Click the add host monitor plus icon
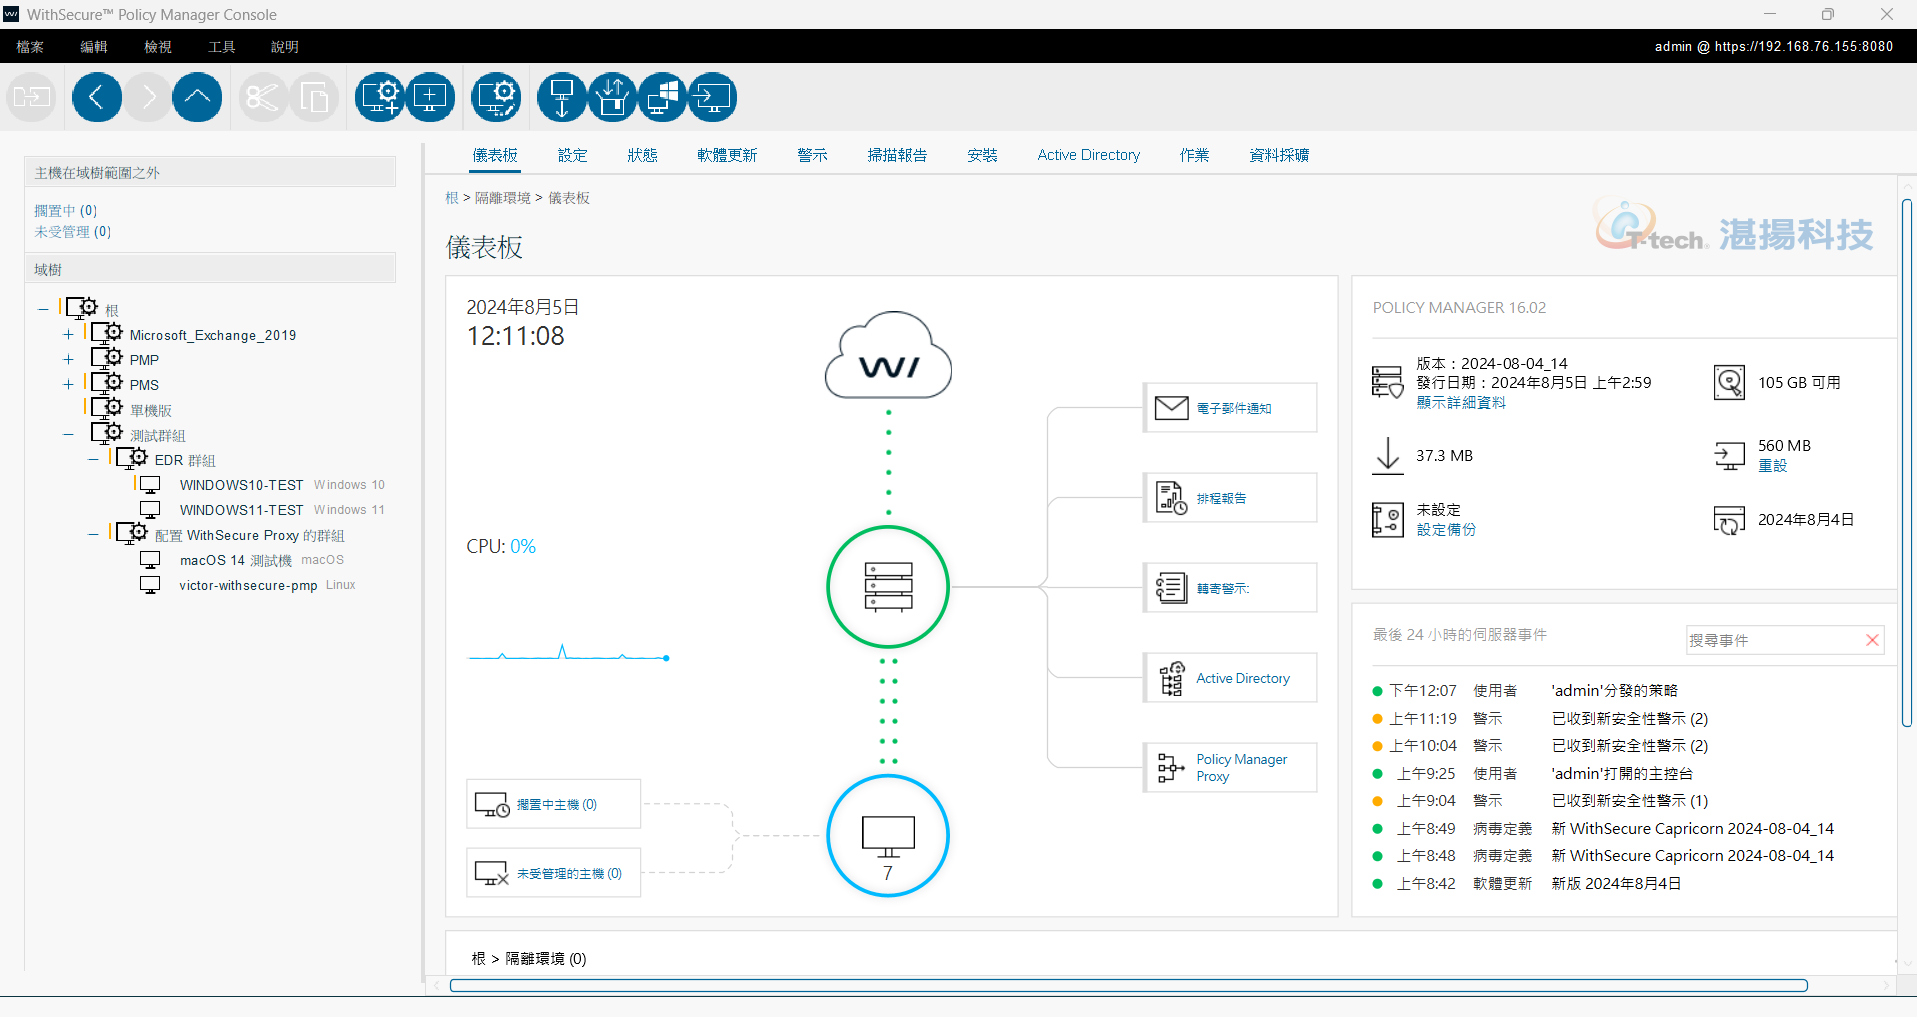The width and height of the screenshot is (1917, 1017). click(x=431, y=97)
